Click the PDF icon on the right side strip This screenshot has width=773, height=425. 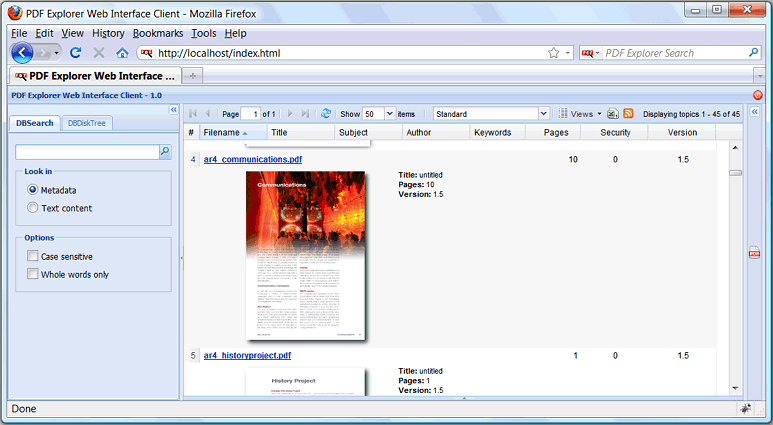754,252
